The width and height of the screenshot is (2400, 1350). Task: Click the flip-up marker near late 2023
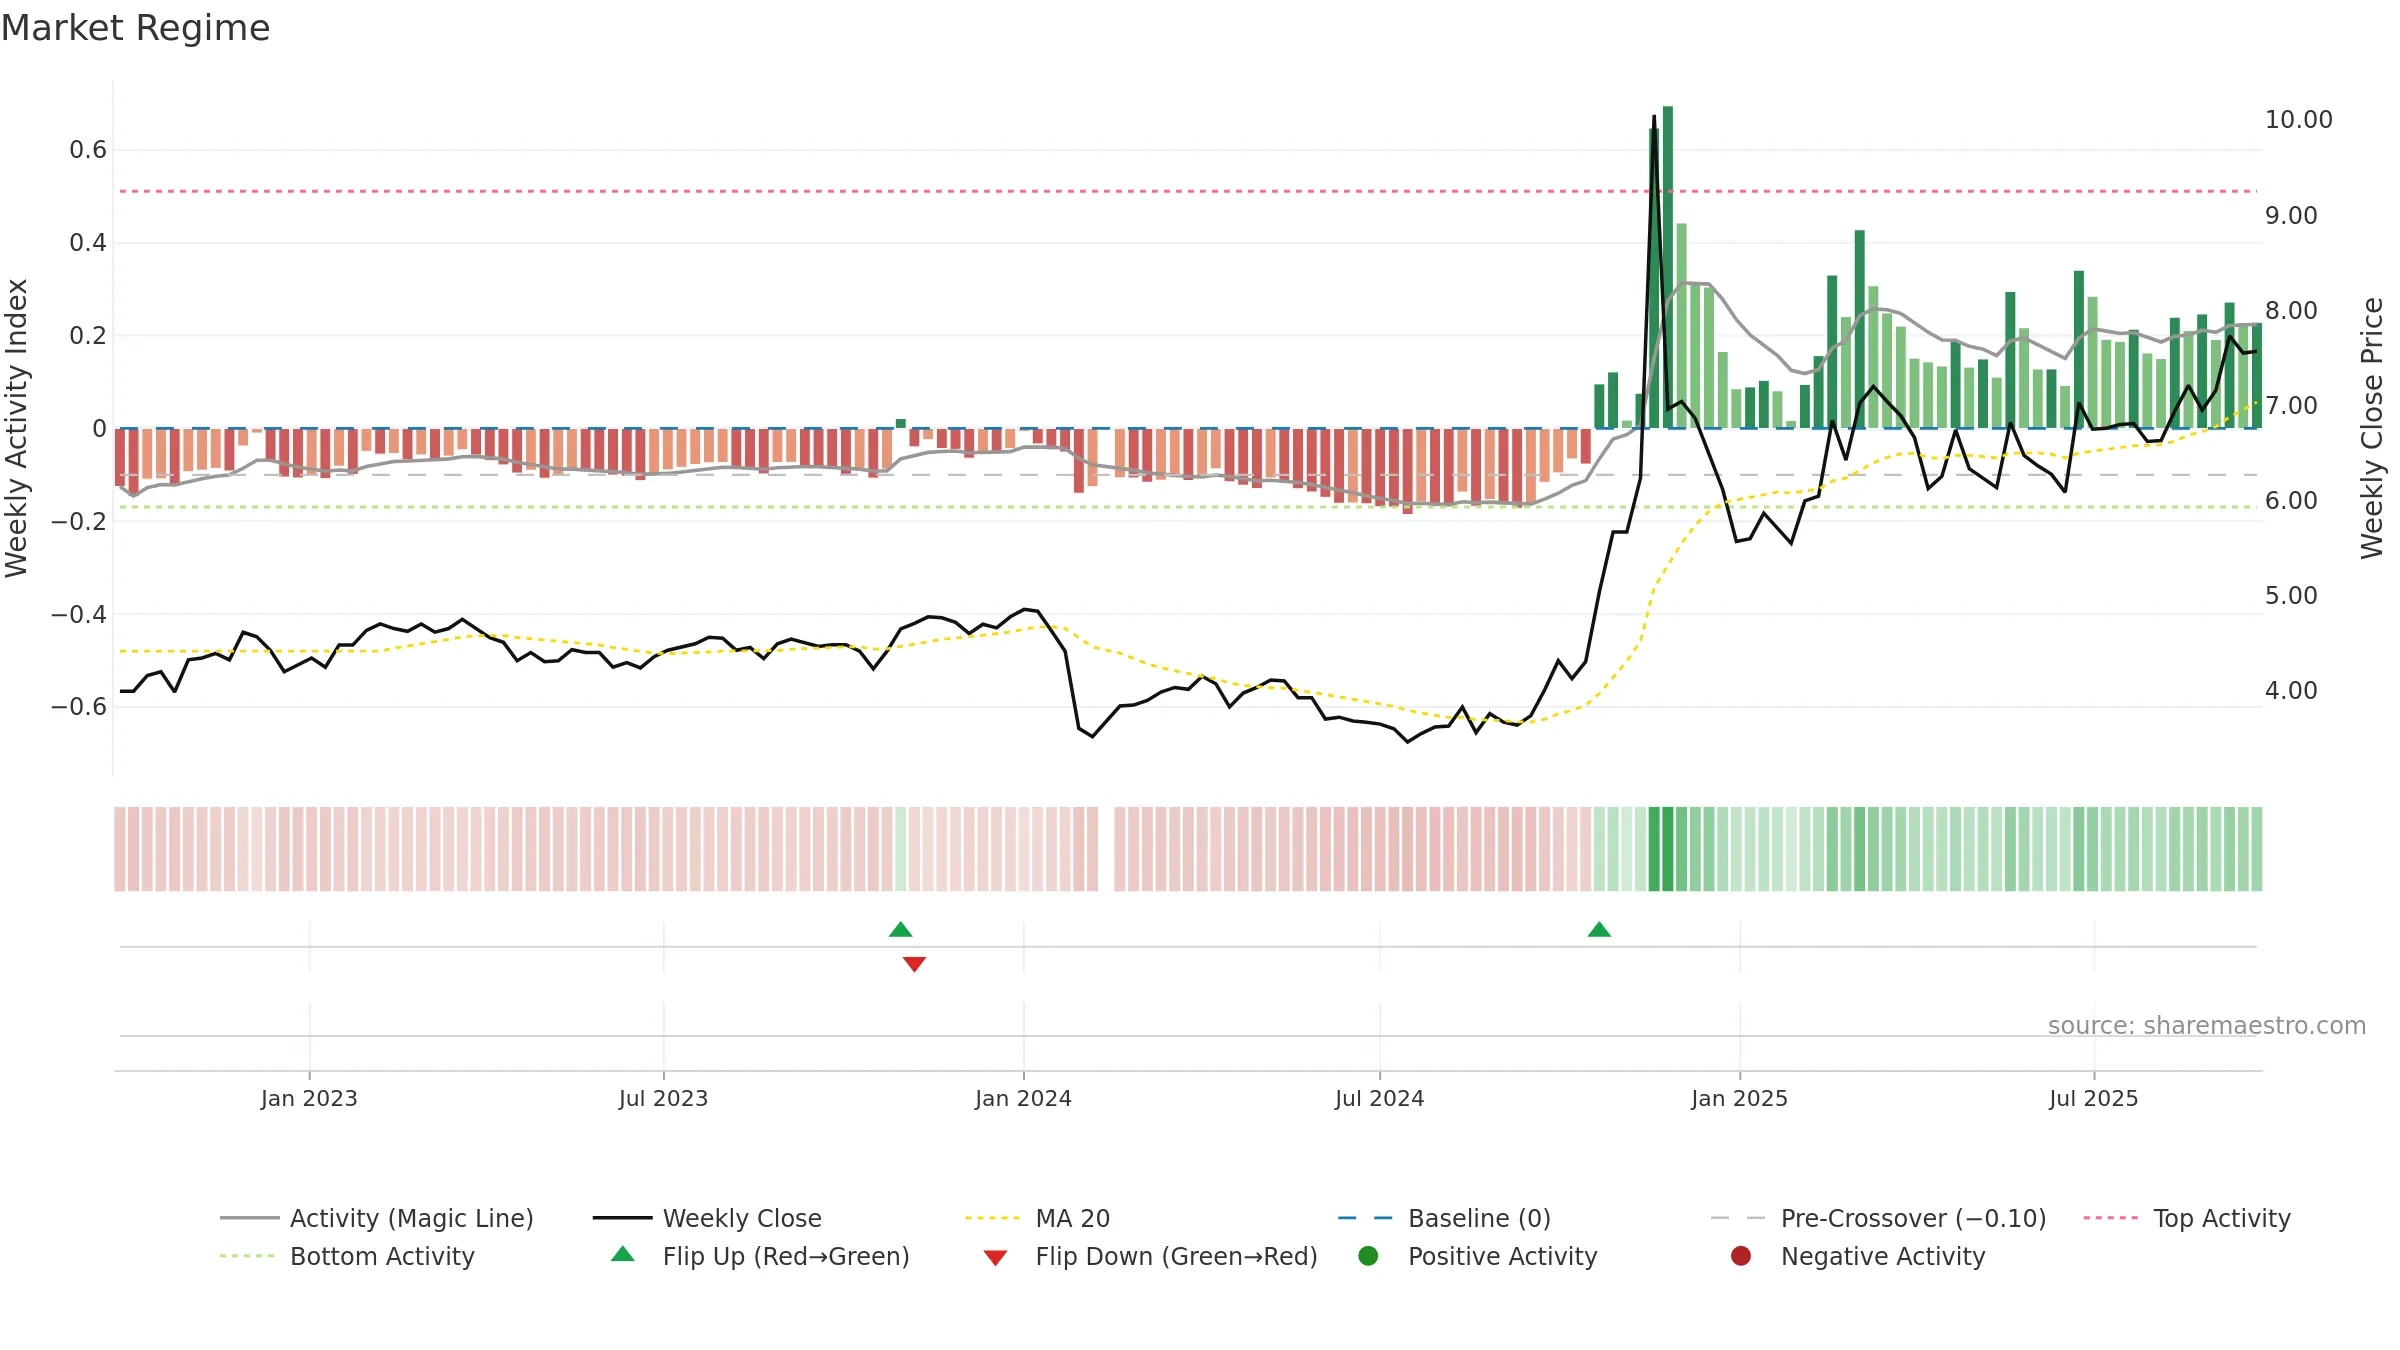pos(900,930)
